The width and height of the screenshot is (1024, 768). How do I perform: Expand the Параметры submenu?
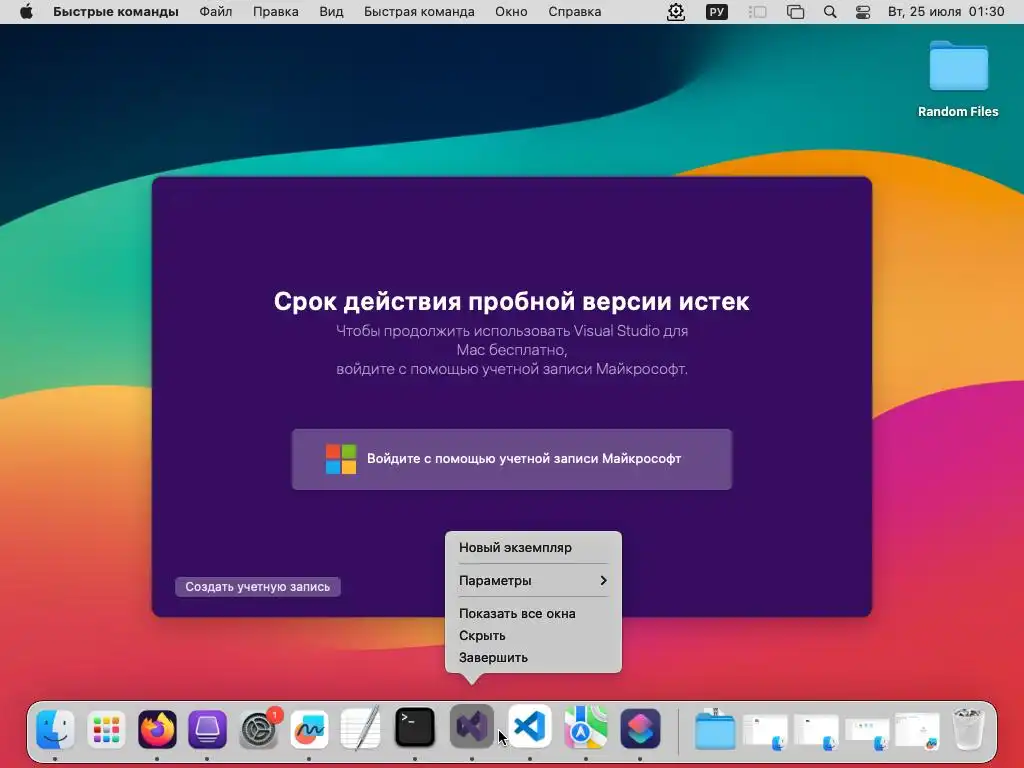coord(533,581)
